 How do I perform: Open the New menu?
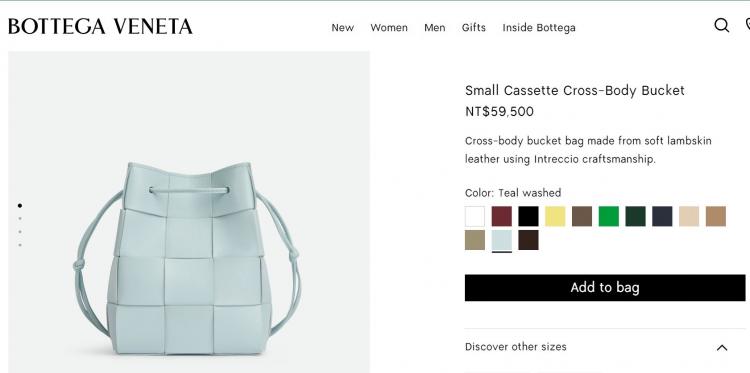click(342, 28)
